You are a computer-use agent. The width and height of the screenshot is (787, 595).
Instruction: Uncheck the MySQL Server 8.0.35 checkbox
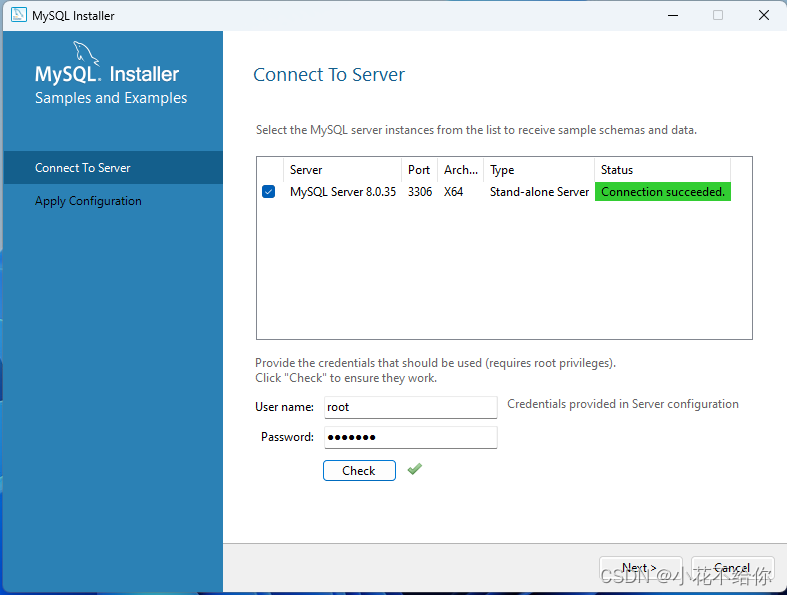click(269, 192)
